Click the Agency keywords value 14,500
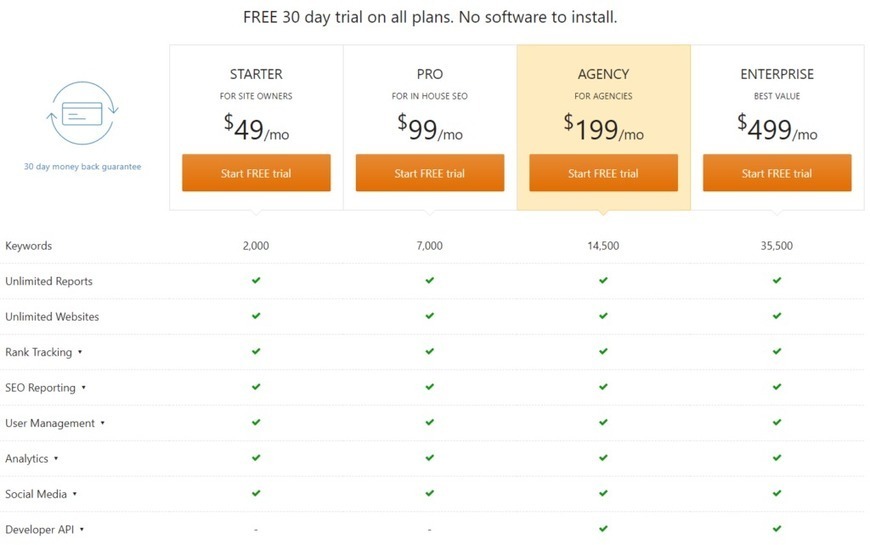The width and height of the screenshot is (870, 545). coord(603,245)
